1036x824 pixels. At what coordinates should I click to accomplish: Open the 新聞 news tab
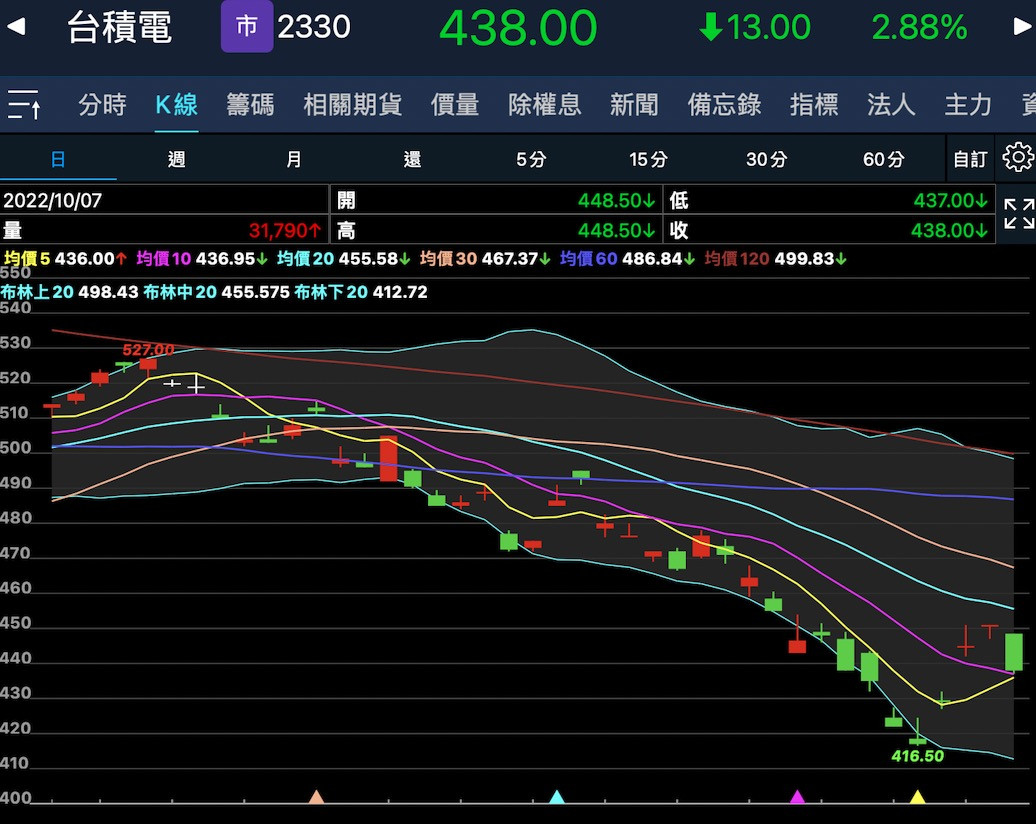click(x=634, y=104)
